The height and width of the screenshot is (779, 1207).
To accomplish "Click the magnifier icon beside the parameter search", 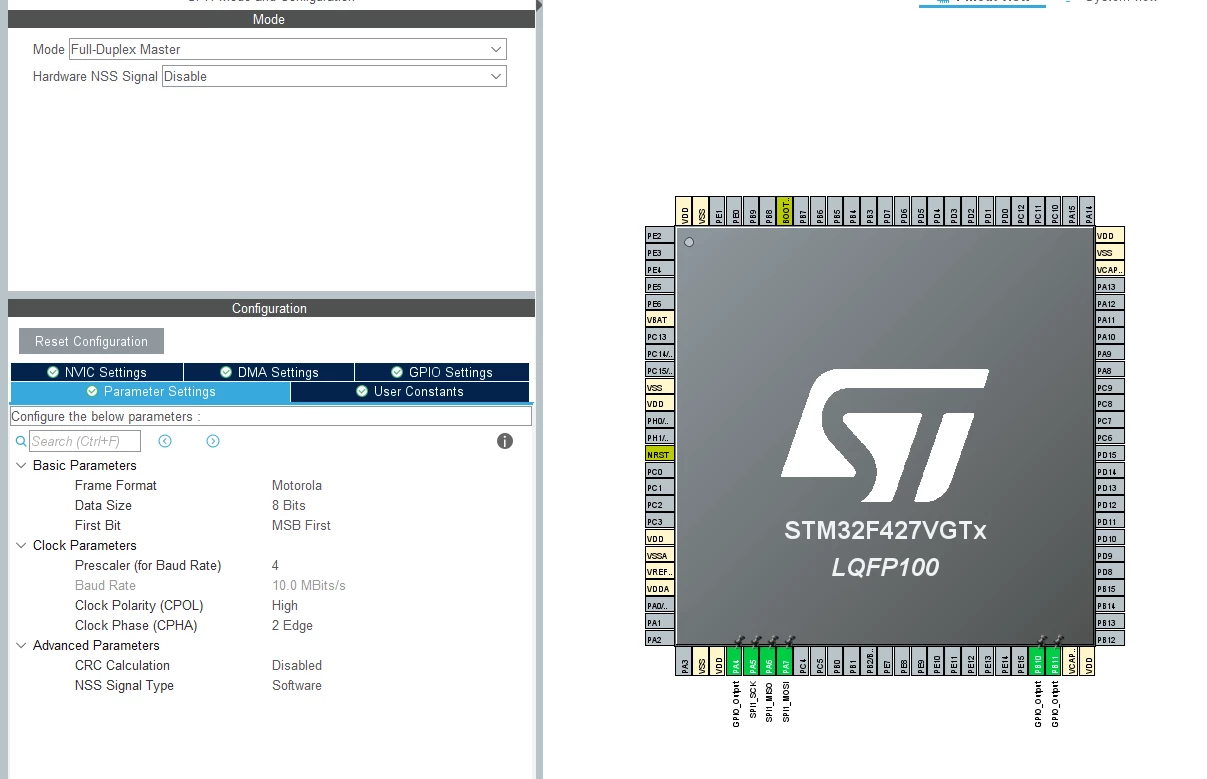I will (21, 441).
